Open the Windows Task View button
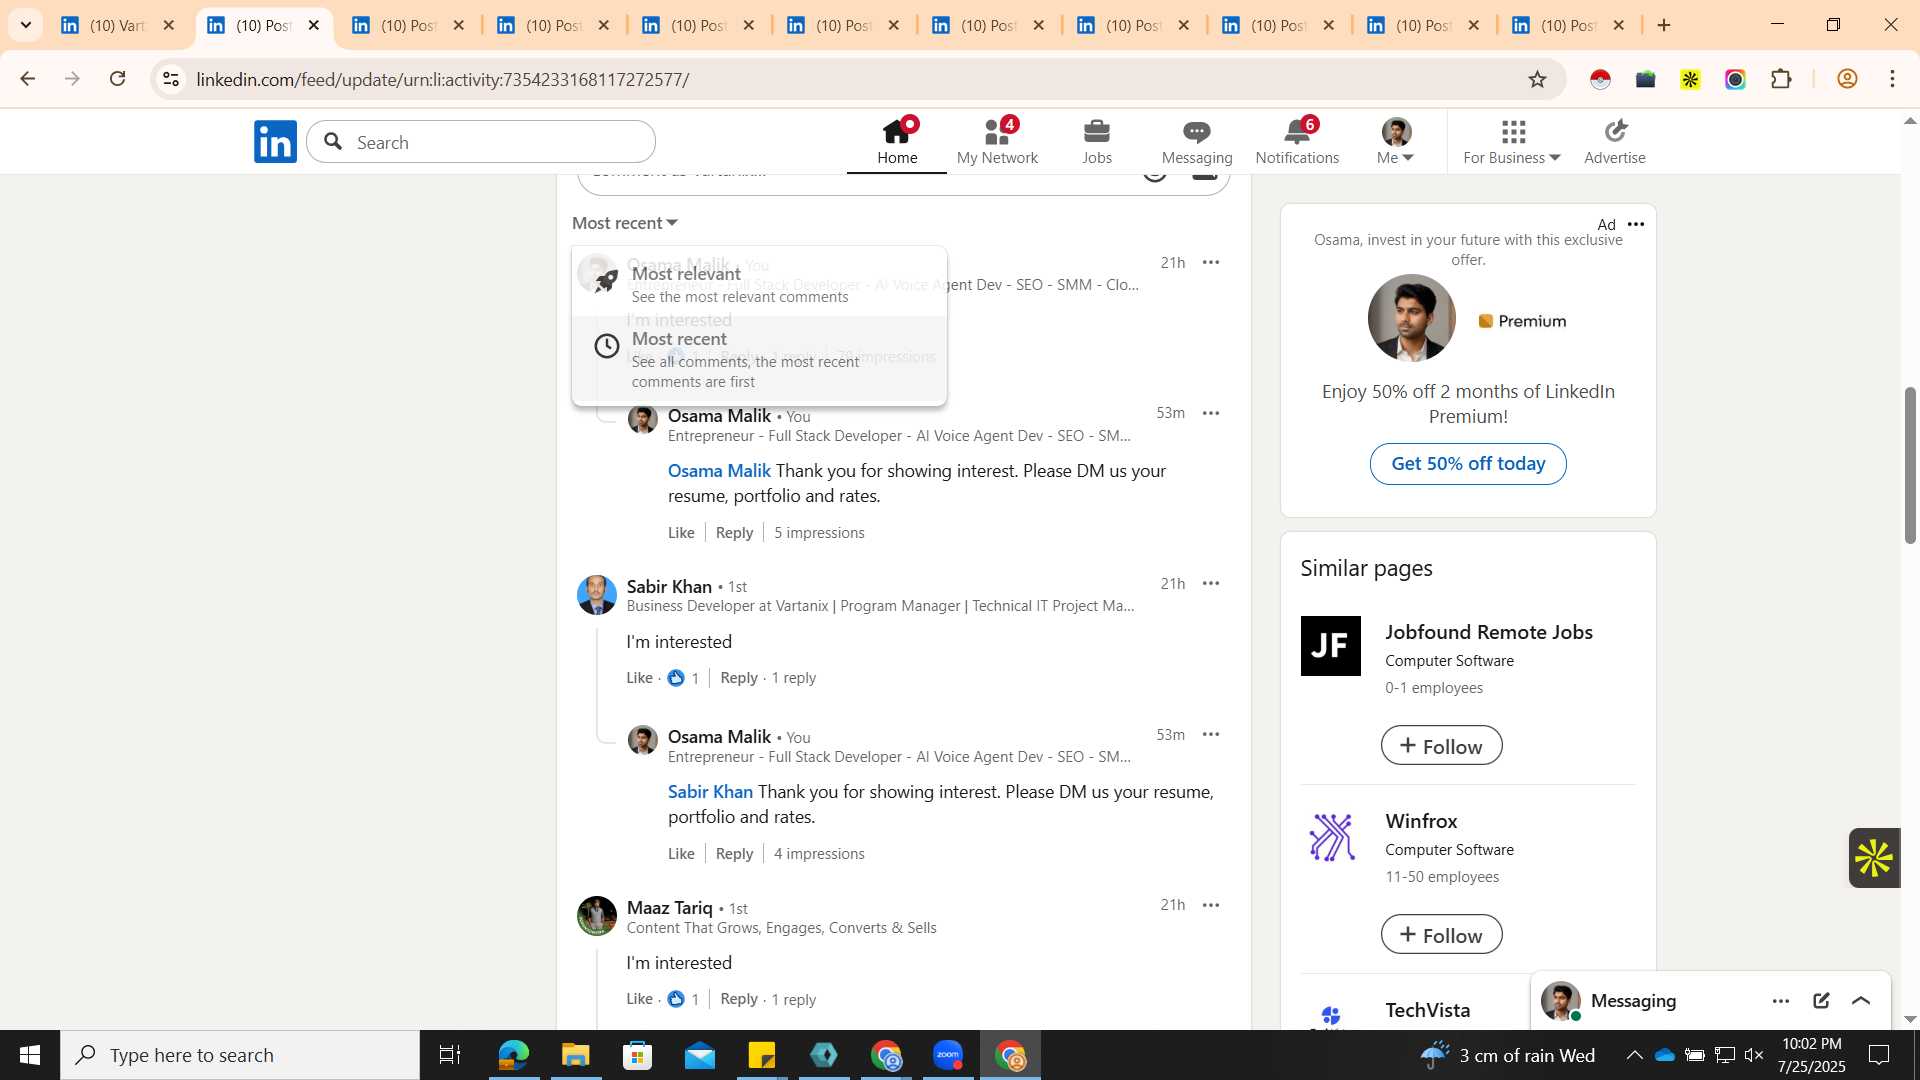Screen dimensions: 1920x1080 450,1055
